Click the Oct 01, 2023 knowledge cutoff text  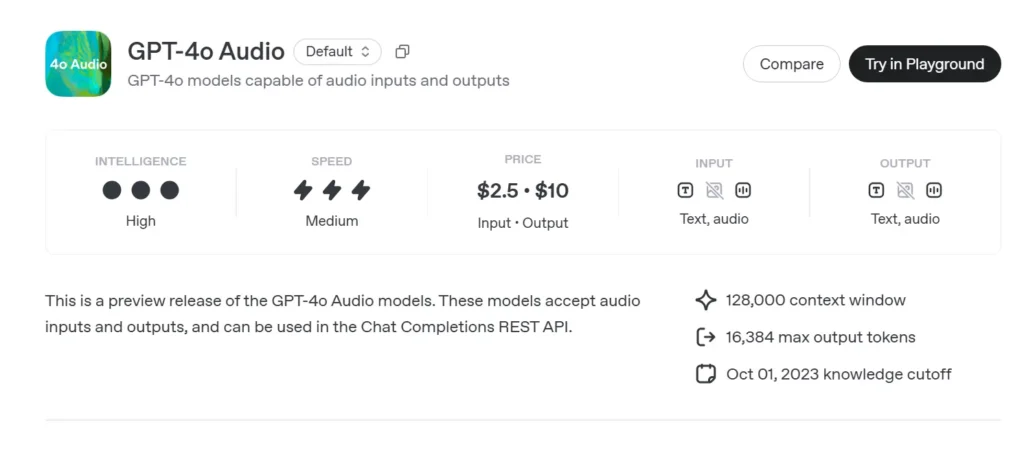point(838,374)
